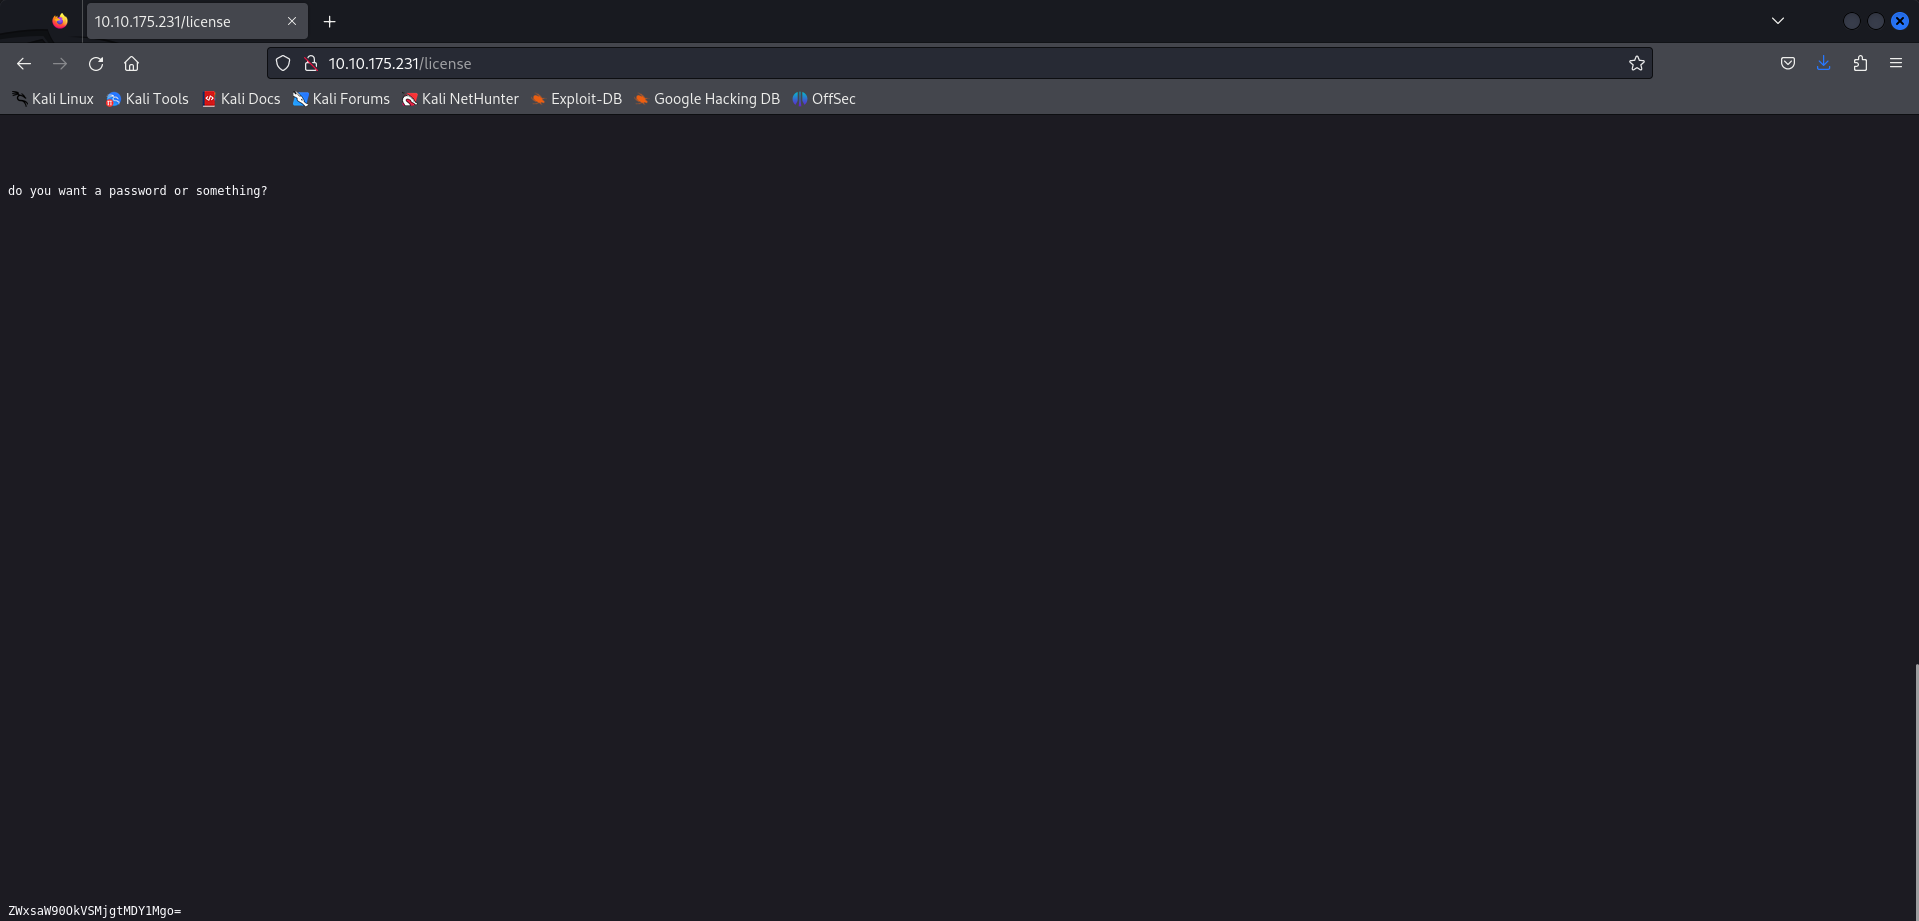Open Kali Linux bookmark
Image resolution: width=1919 pixels, height=921 pixels.
click(x=53, y=99)
